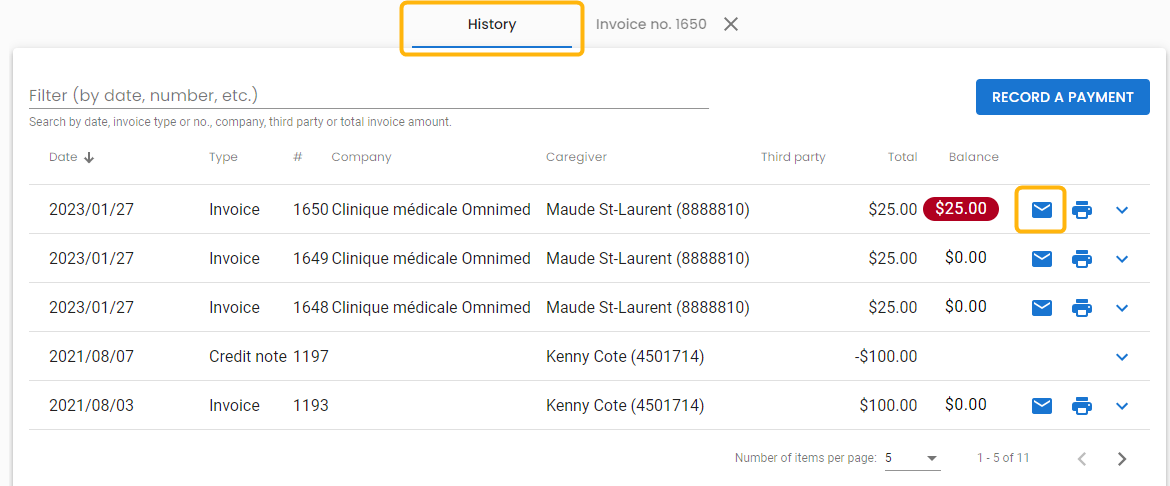The width and height of the screenshot is (1170, 486).
Task: Click the Record a Payment button
Action: [x=1063, y=97]
